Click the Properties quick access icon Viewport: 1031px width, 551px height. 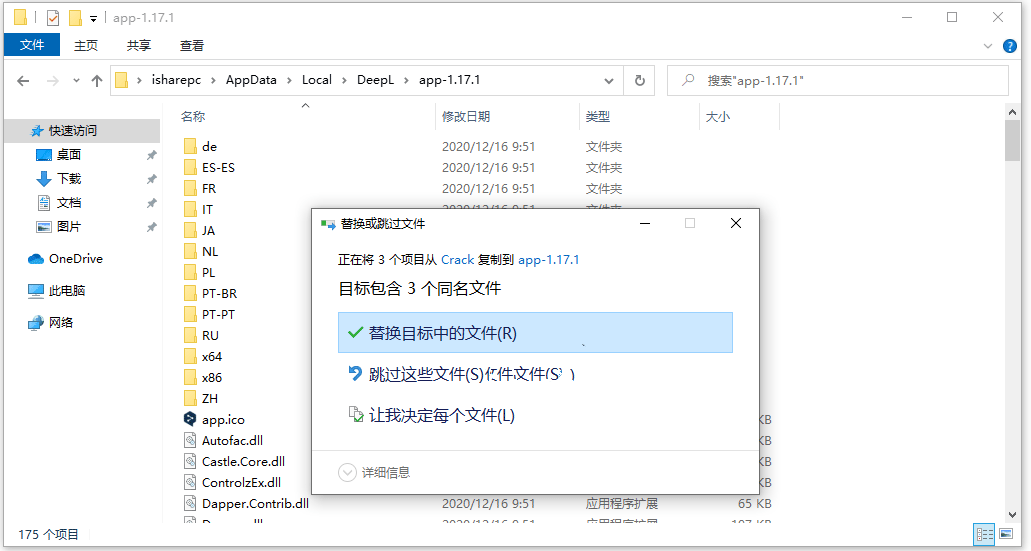pos(53,18)
